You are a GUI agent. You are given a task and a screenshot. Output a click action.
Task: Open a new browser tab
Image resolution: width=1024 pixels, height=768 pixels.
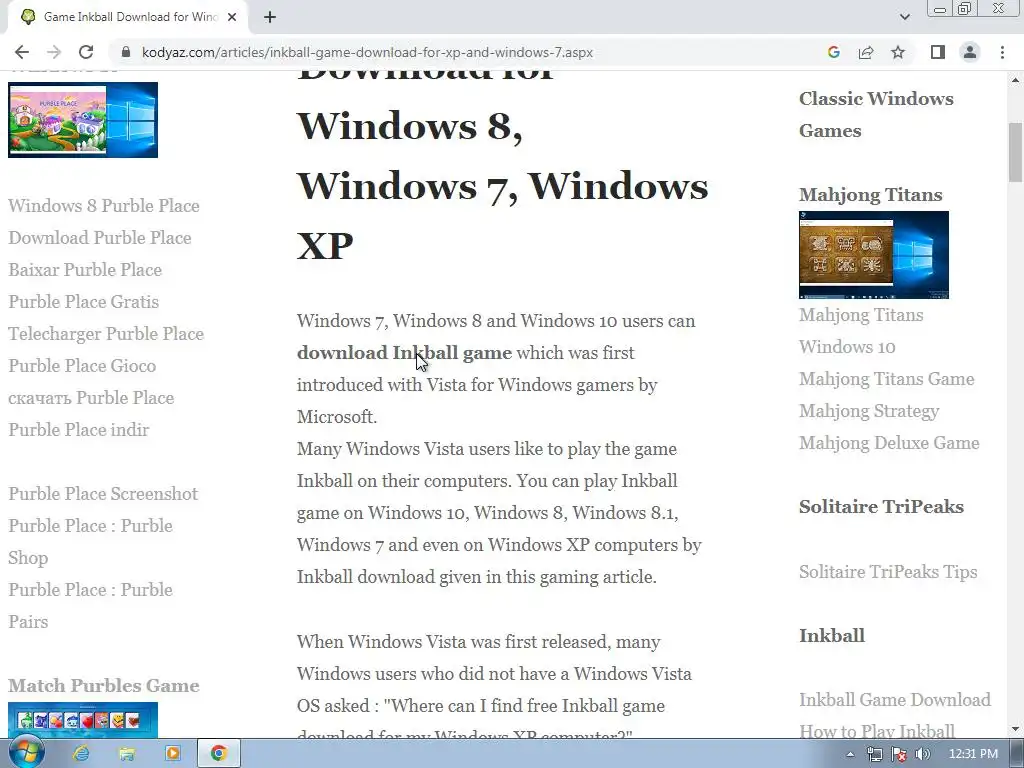[270, 17]
